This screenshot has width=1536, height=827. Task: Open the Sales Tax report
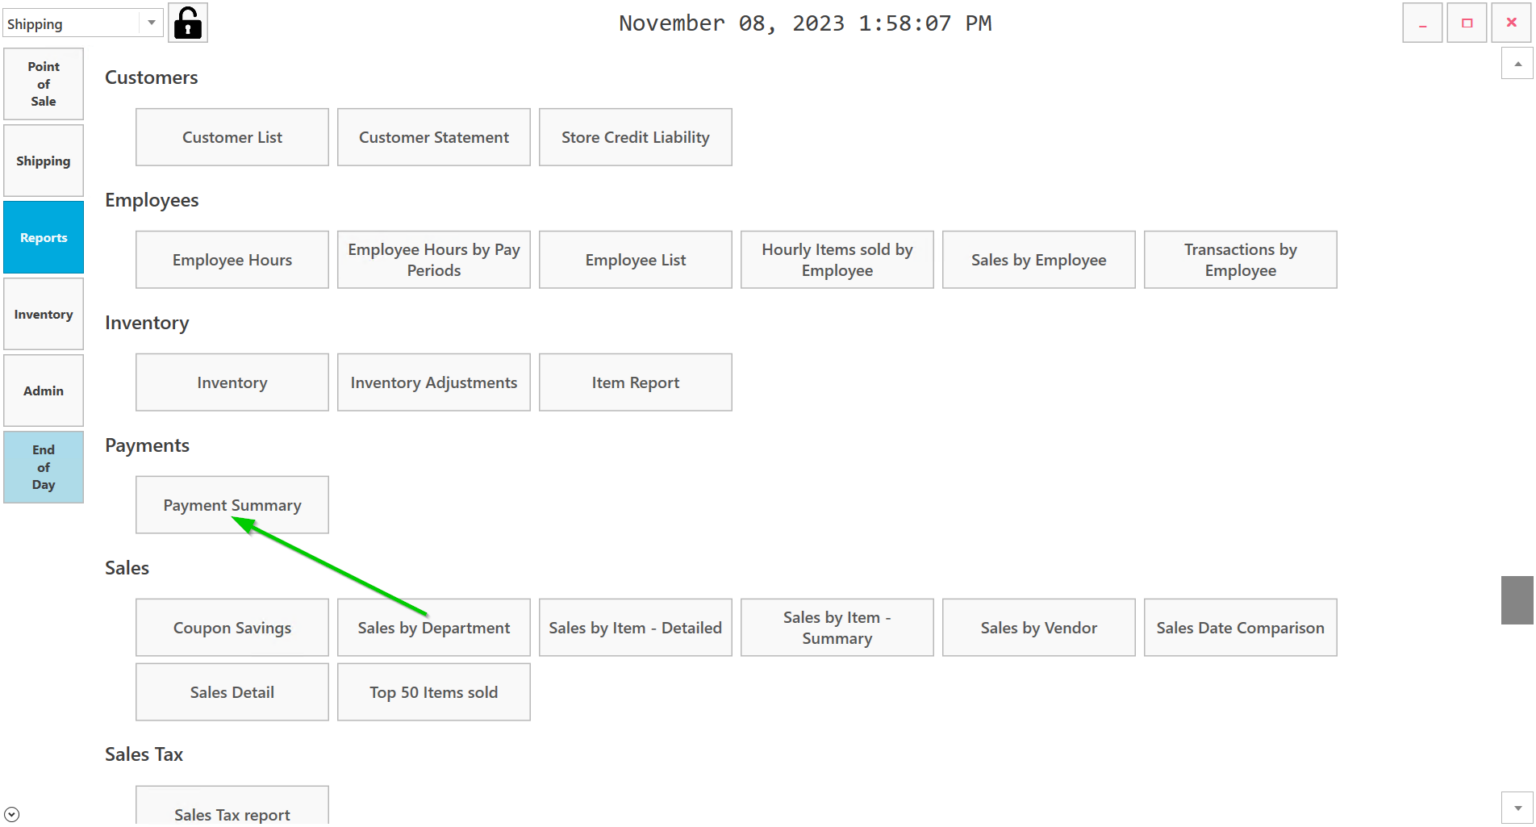click(231, 812)
